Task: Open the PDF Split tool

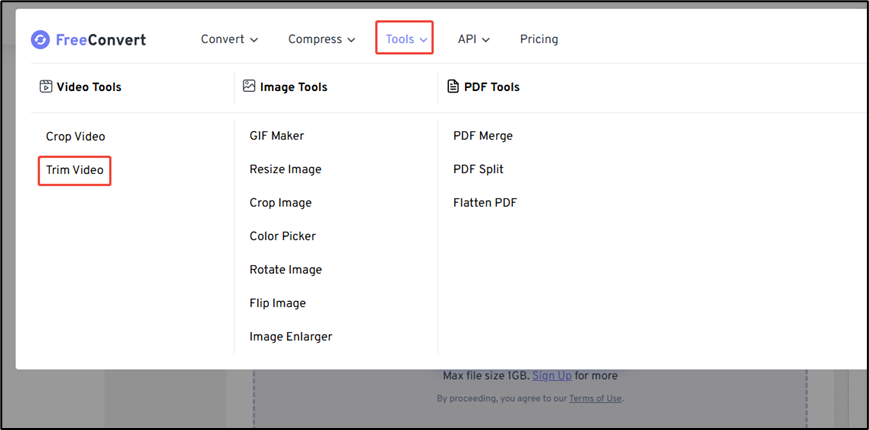Action: (x=478, y=169)
